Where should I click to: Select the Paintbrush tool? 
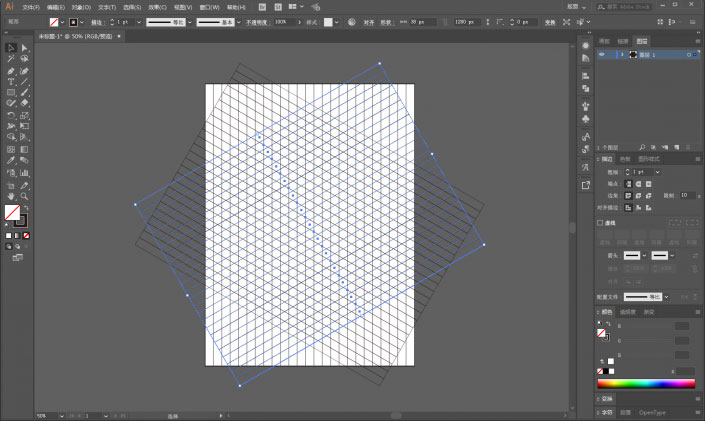point(24,93)
